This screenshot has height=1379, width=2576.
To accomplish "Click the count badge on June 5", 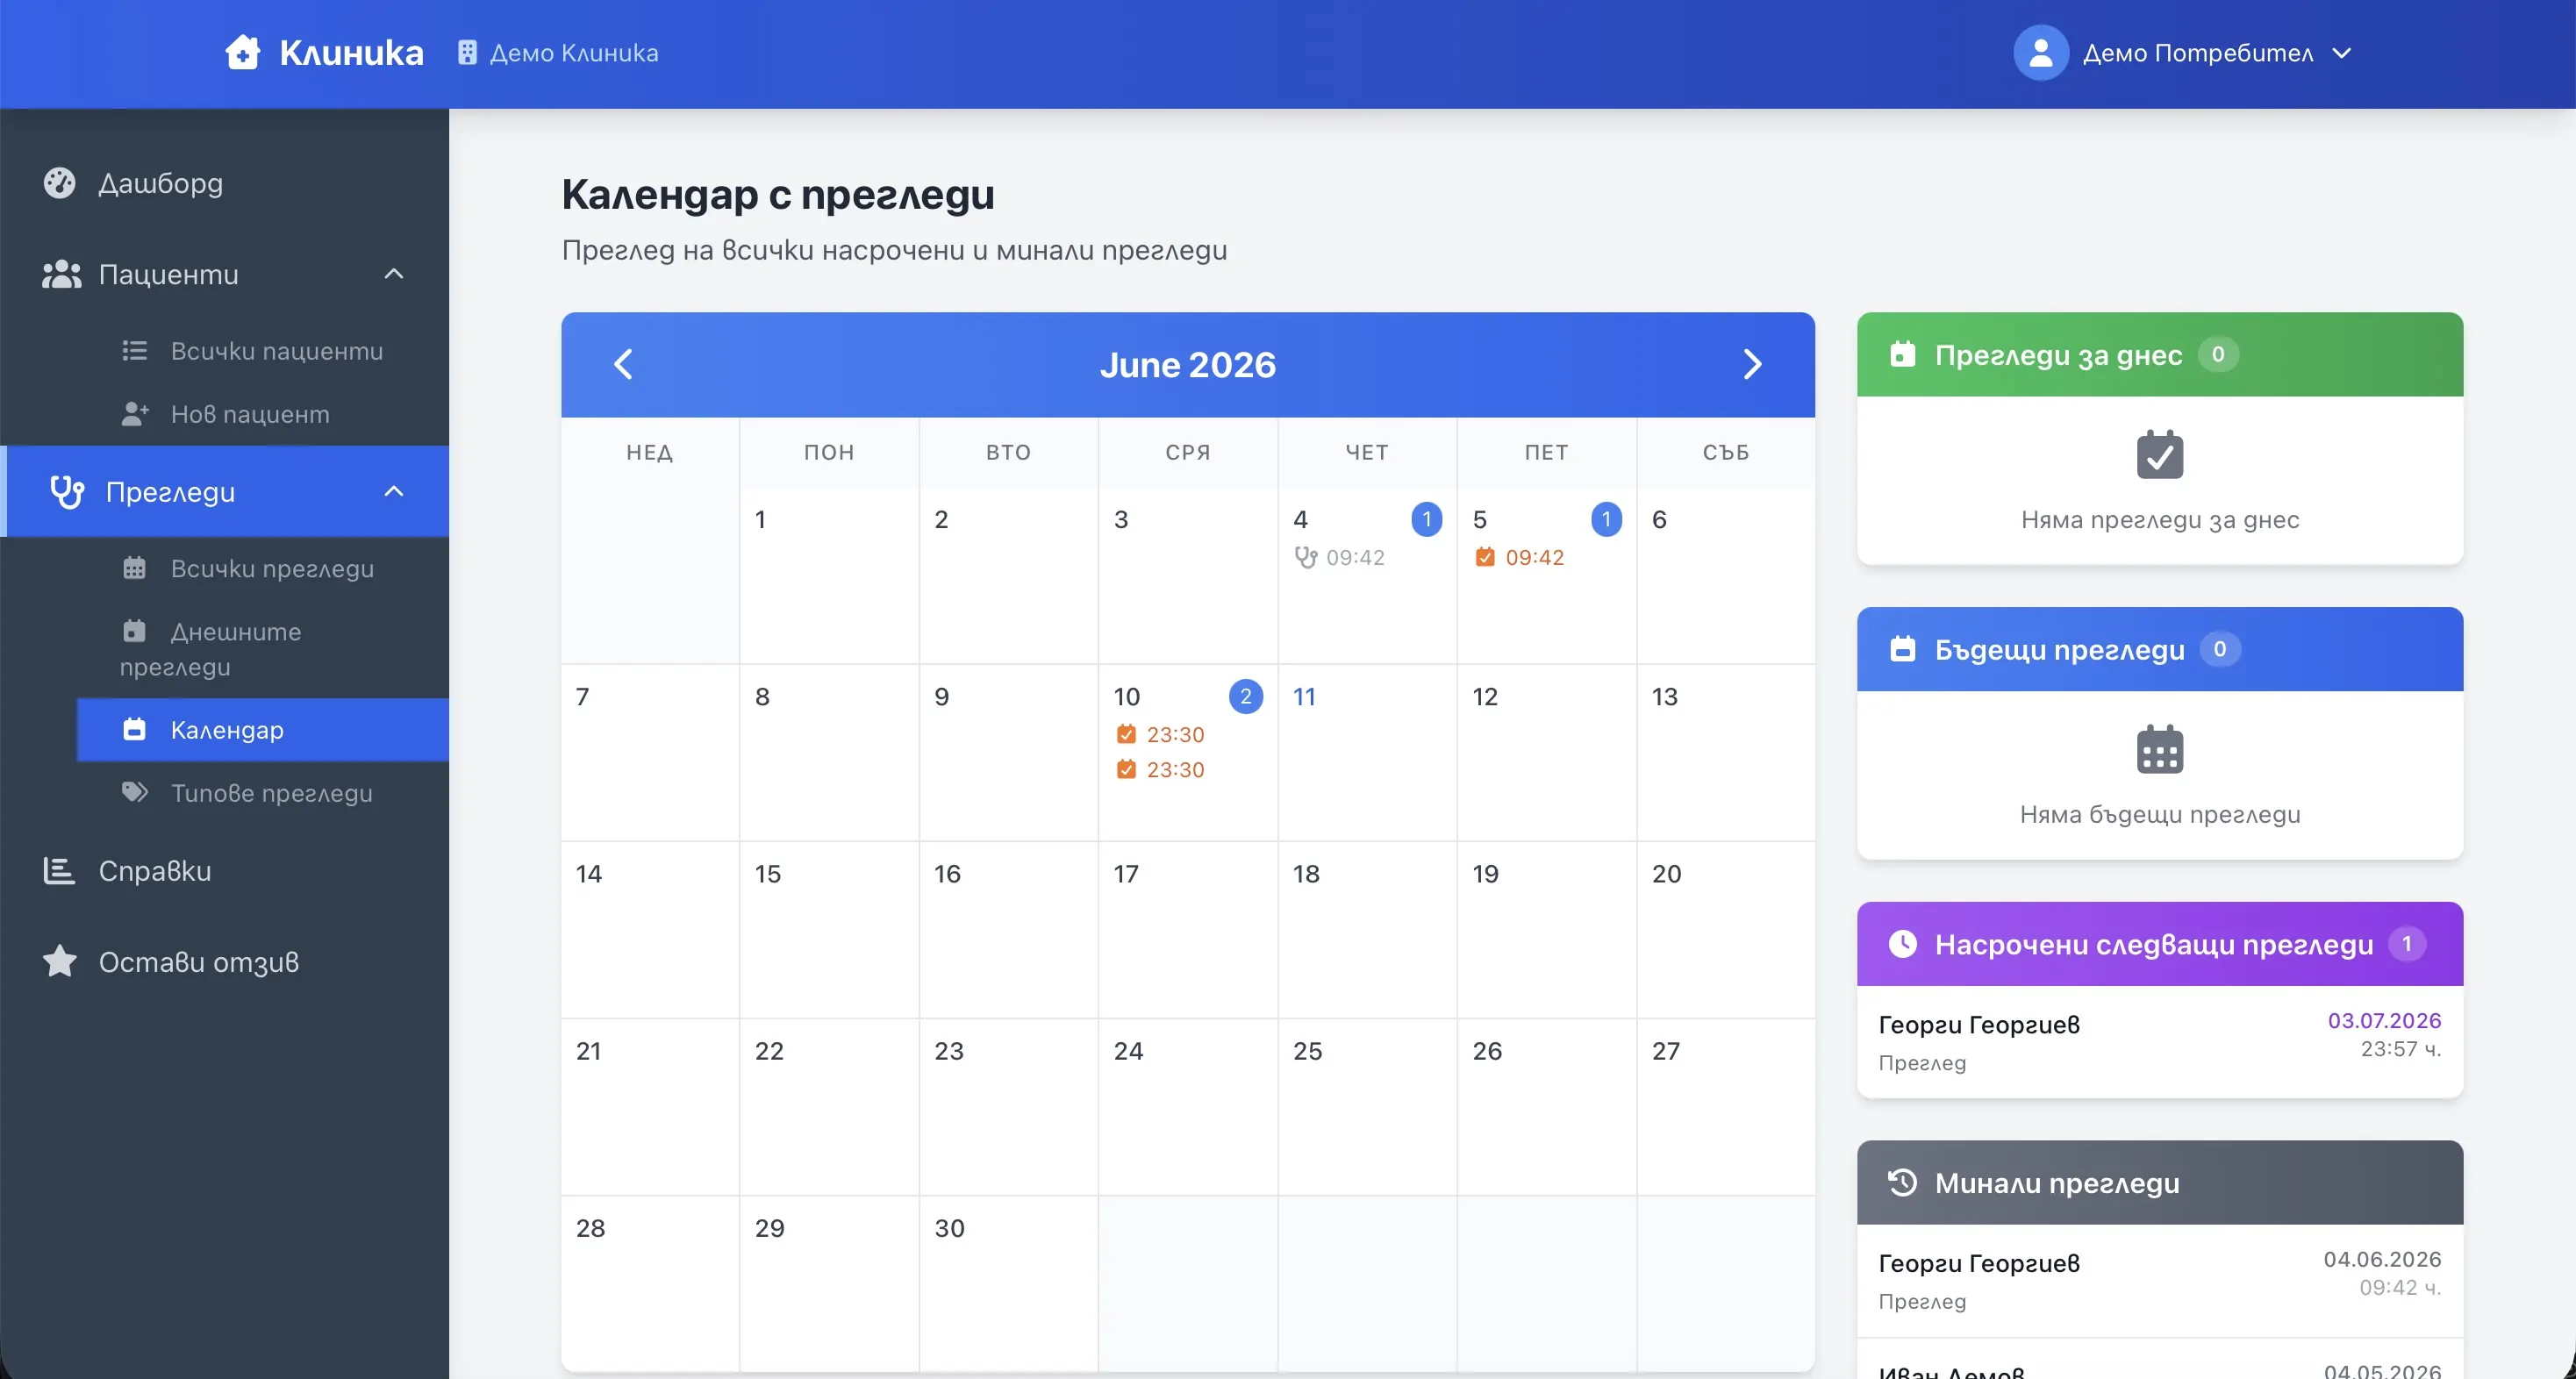I will [x=1606, y=519].
